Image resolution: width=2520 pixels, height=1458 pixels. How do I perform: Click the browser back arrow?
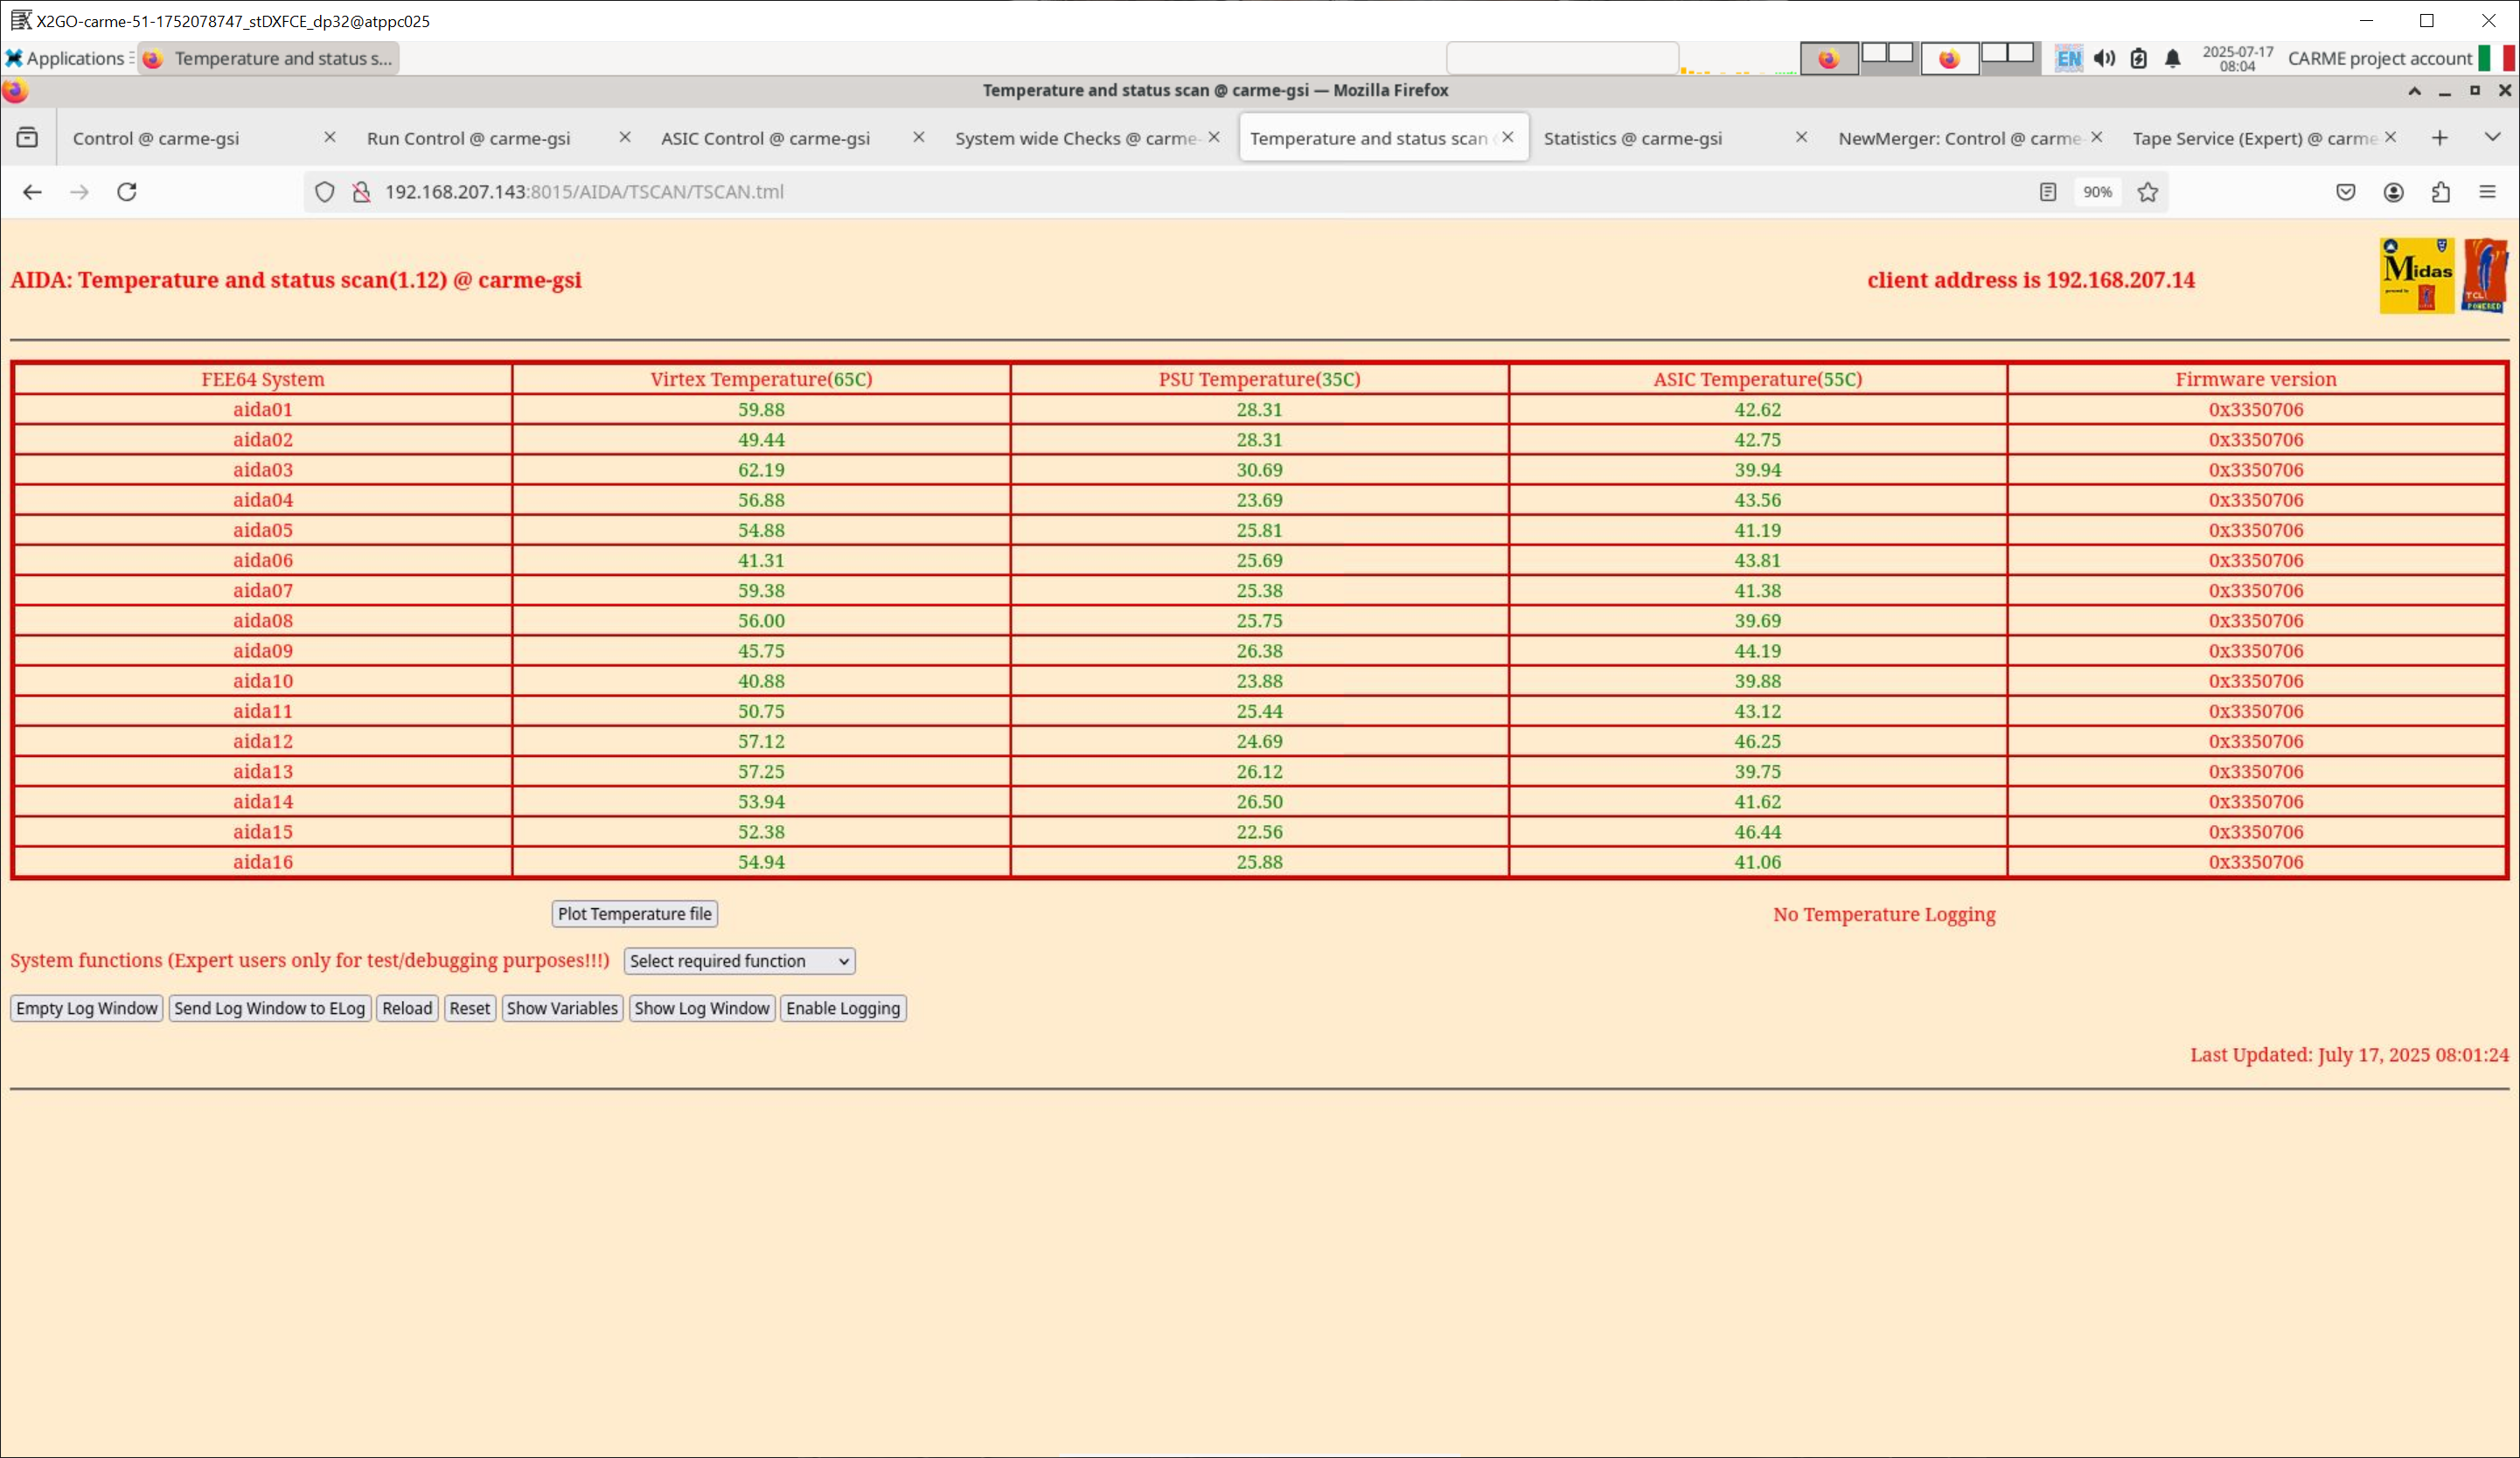coord(32,192)
